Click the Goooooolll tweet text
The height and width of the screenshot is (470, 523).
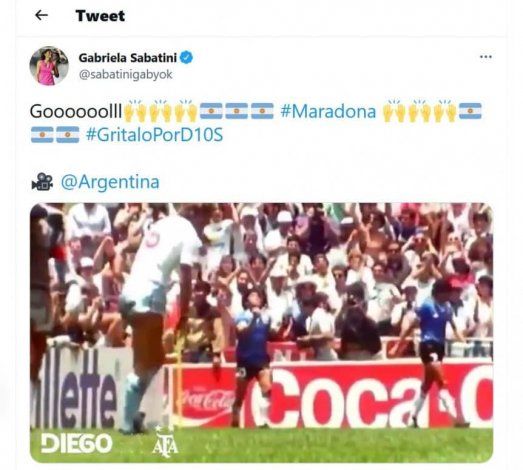76,111
